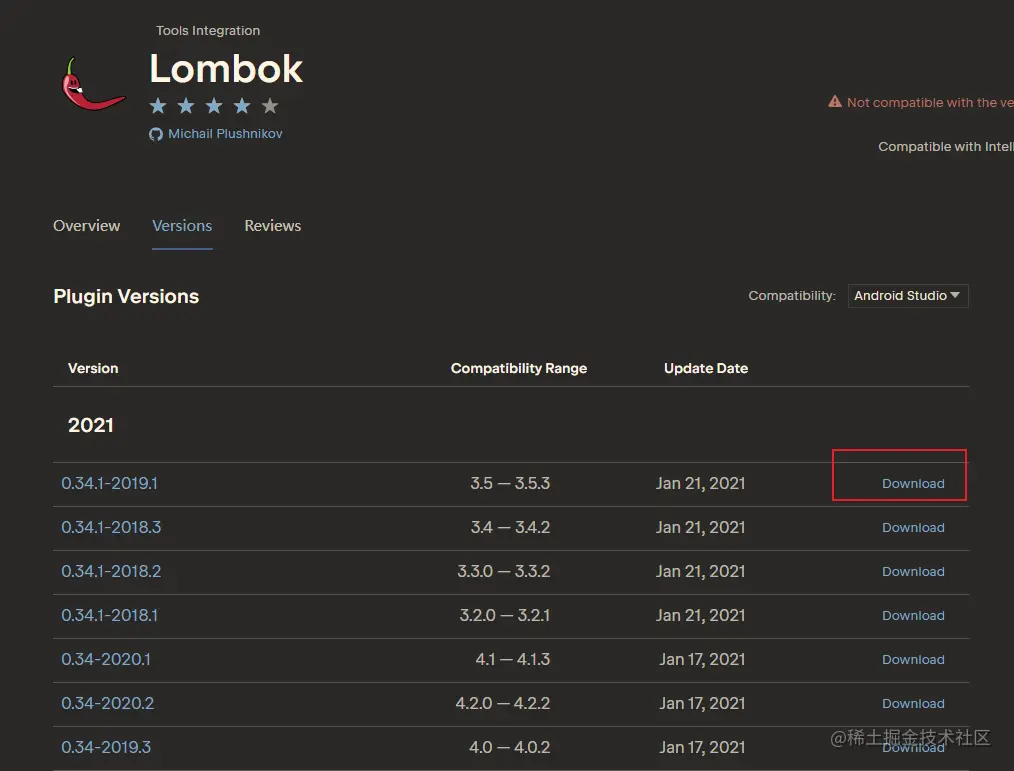
Task: Download version 0.34.1-2018.1
Action: point(913,615)
